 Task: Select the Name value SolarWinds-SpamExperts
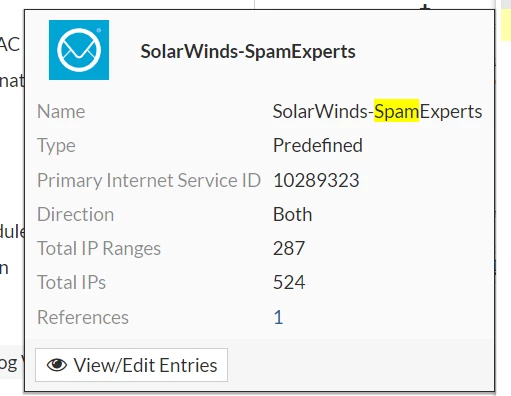click(x=377, y=111)
